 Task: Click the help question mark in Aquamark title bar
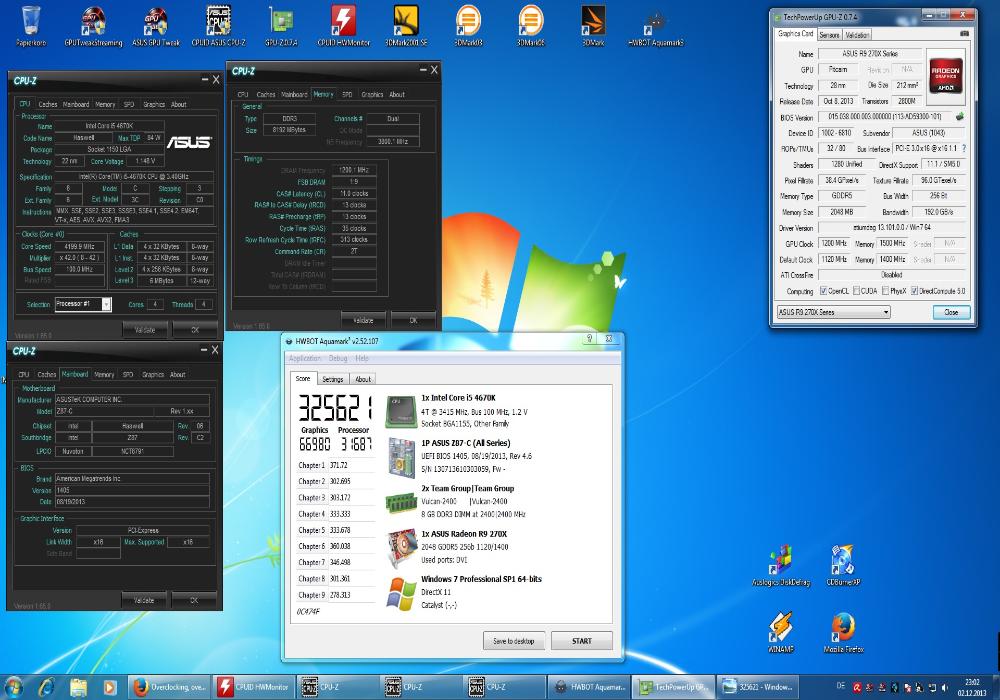pos(590,339)
